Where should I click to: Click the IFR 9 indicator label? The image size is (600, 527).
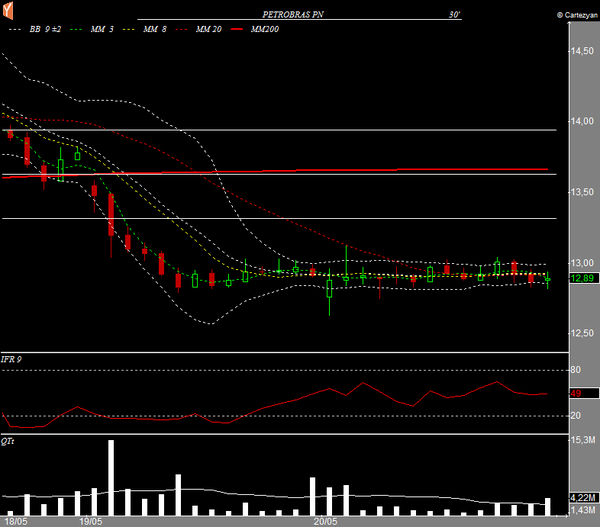pyautogui.click(x=14, y=358)
